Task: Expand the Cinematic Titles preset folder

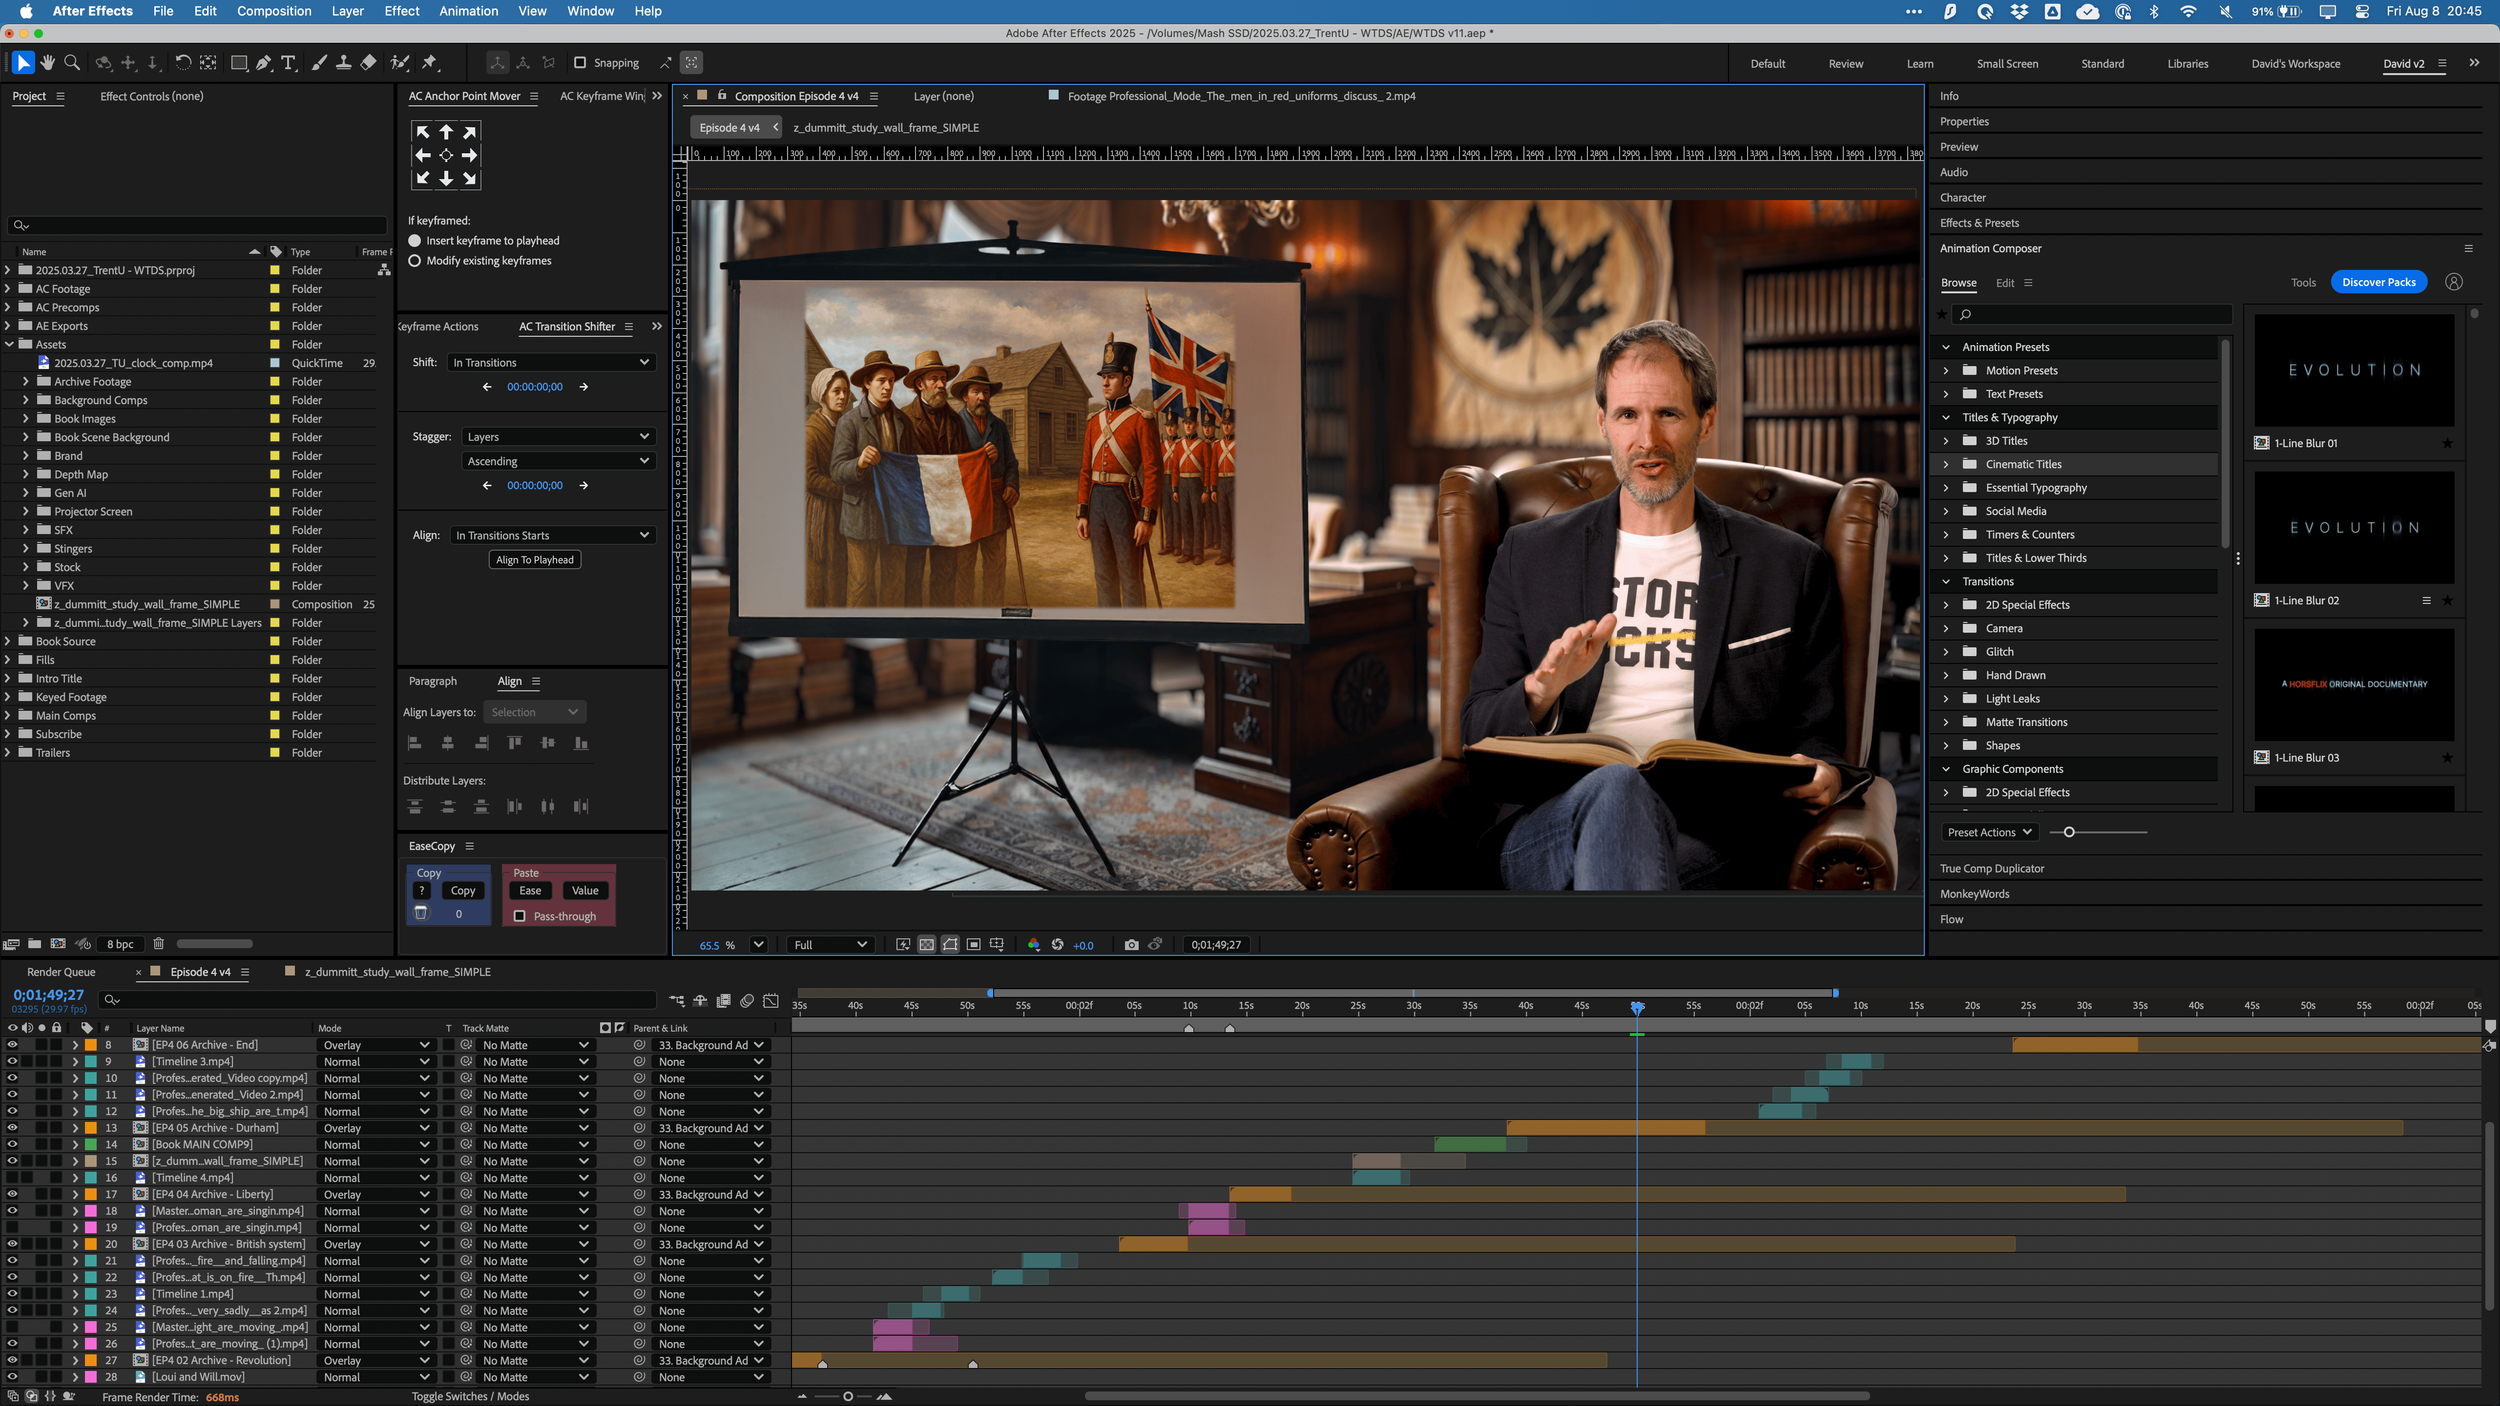Action: pyautogui.click(x=1945, y=464)
